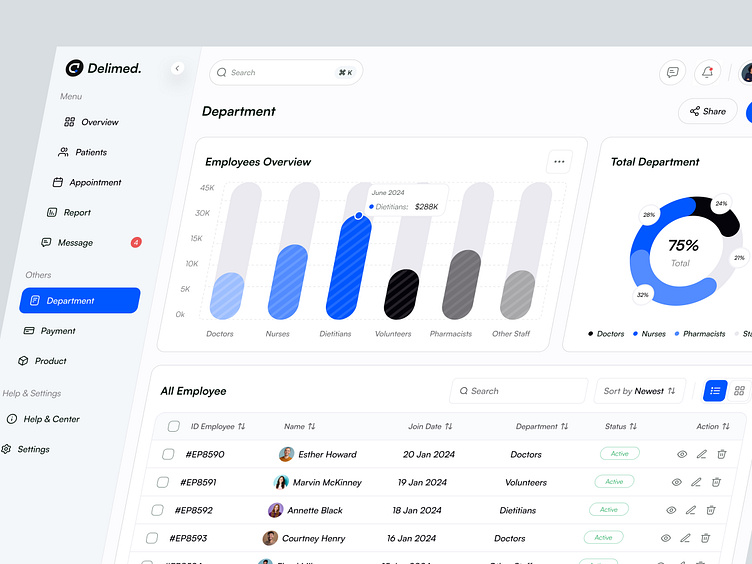The image size is (752, 564).
Task: Click the Nurses bar in the chart
Action: 287,282
